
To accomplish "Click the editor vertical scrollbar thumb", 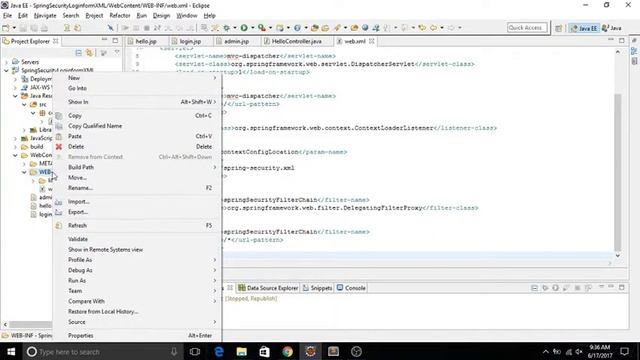I will (x=618, y=171).
